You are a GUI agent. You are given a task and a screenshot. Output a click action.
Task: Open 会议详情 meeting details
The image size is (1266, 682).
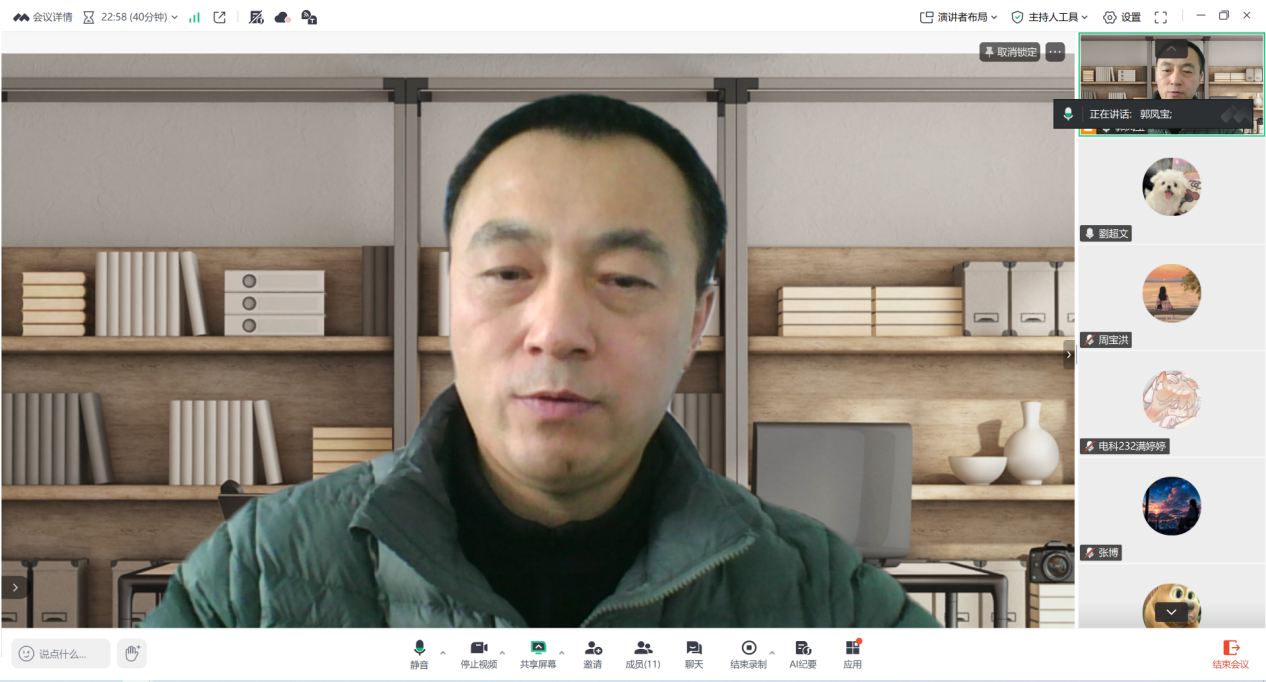pyautogui.click(x=42, y=17)
